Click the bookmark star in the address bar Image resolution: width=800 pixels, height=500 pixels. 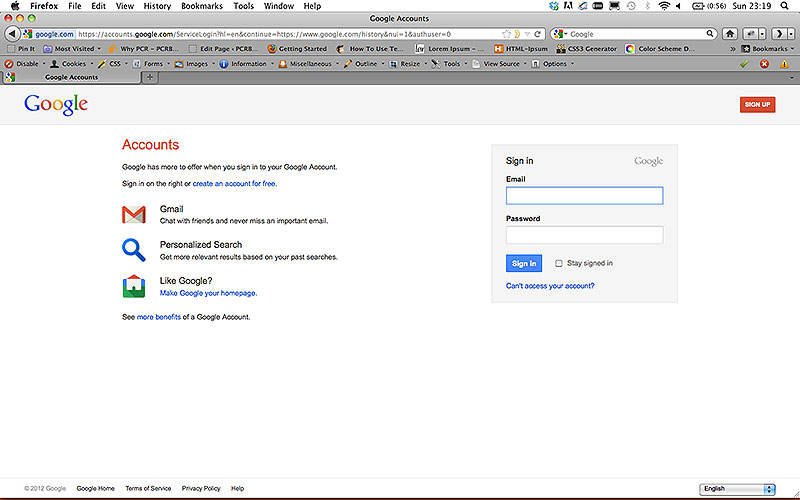pos(506,34)
